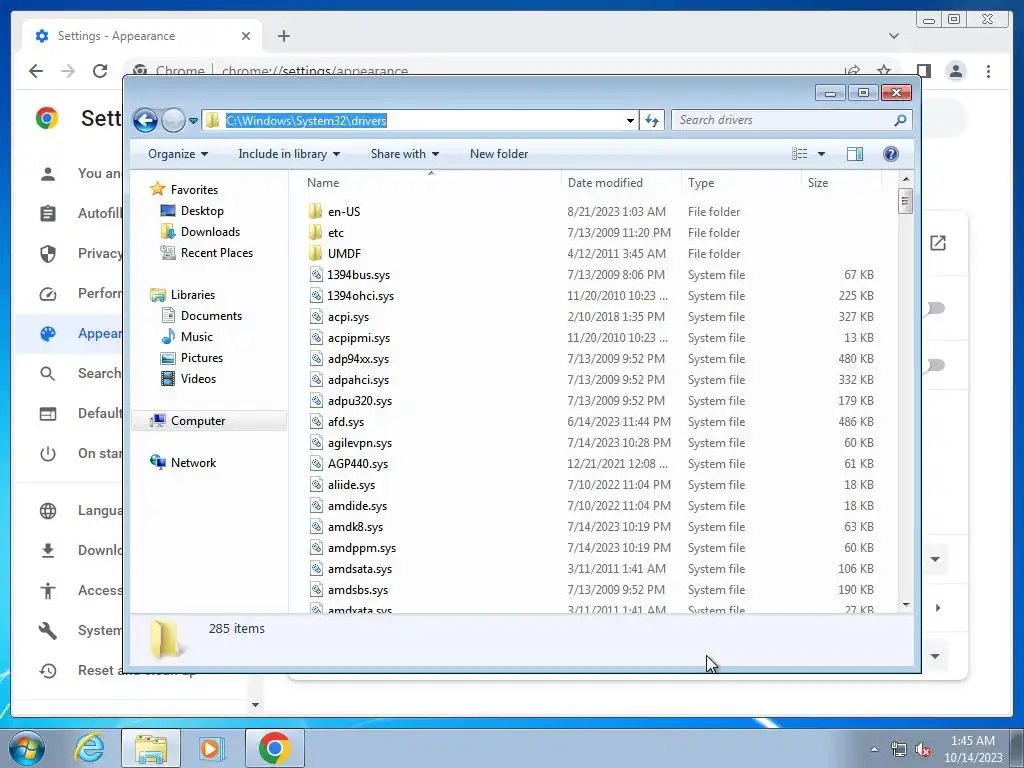Open the Videos library
This screenshot has height=768, width=1024.
(198, 379)
